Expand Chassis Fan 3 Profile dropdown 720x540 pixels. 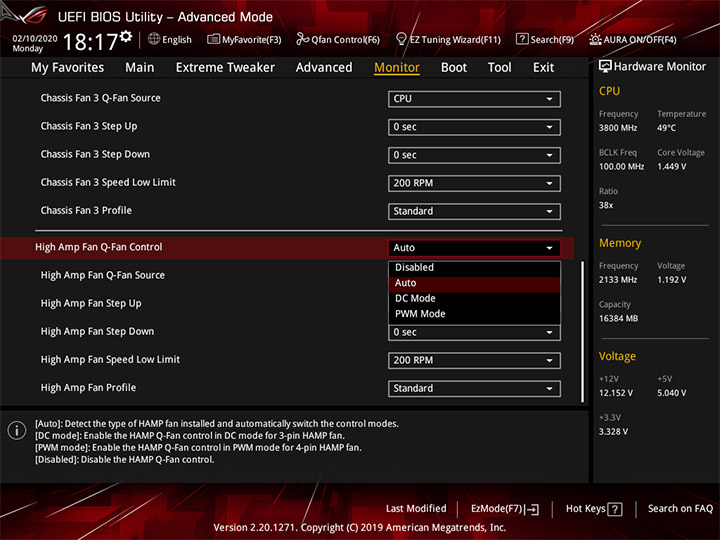tap(474, 211)
